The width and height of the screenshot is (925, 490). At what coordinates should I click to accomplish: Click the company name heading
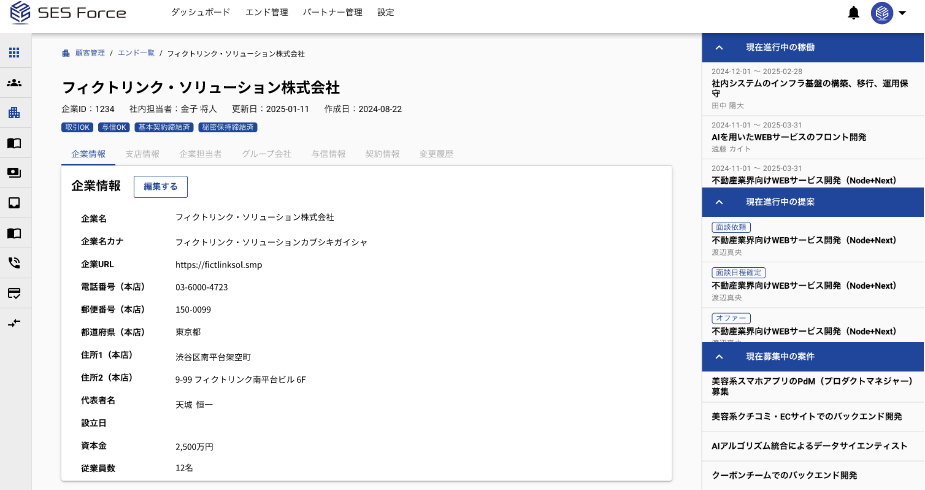pos(201,88)
